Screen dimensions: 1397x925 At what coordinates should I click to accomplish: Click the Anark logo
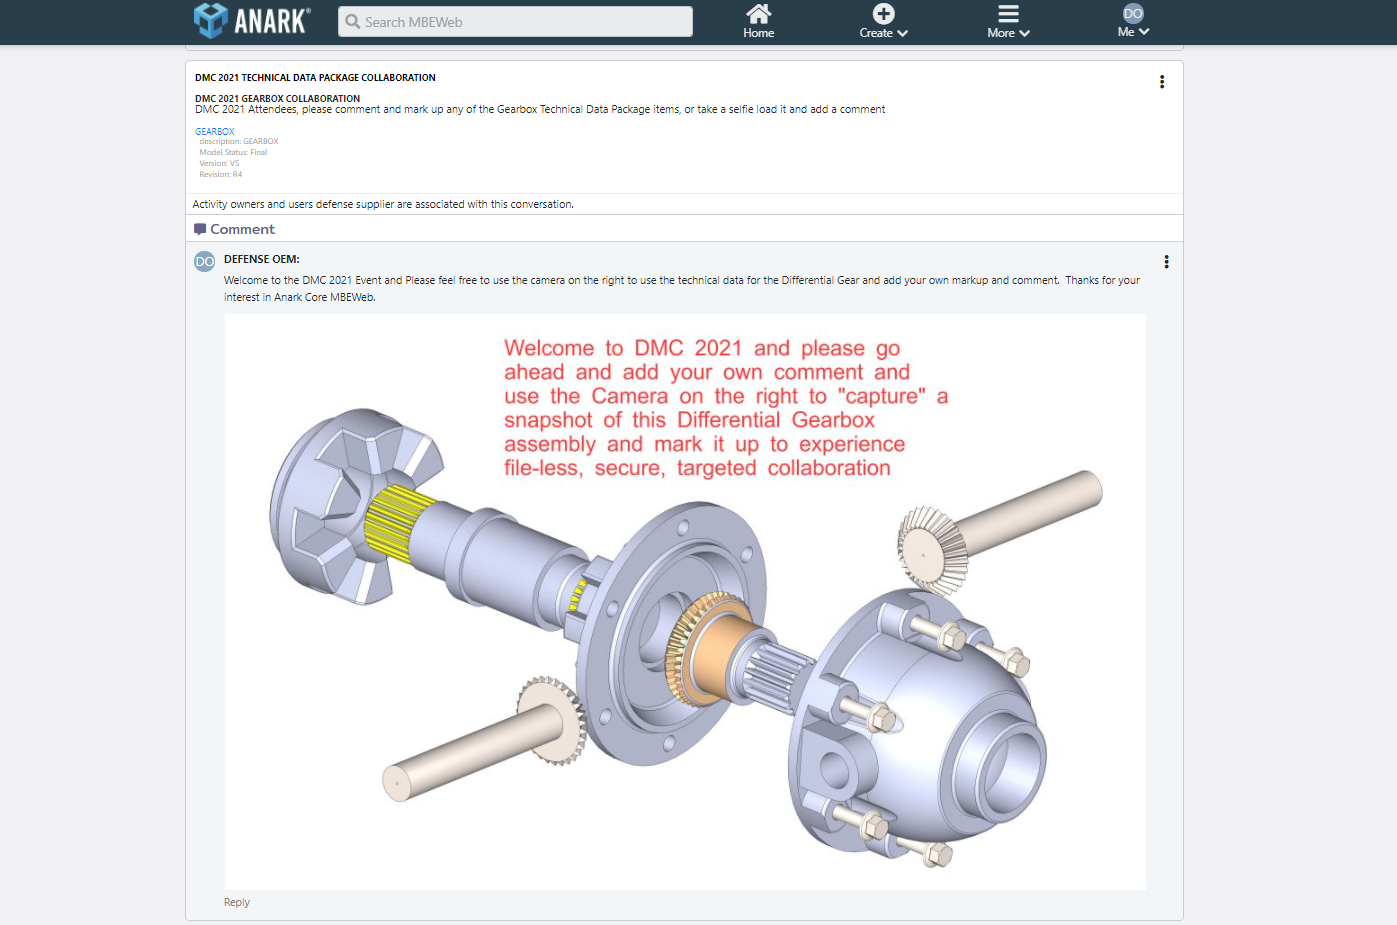(x=252, y=20)
